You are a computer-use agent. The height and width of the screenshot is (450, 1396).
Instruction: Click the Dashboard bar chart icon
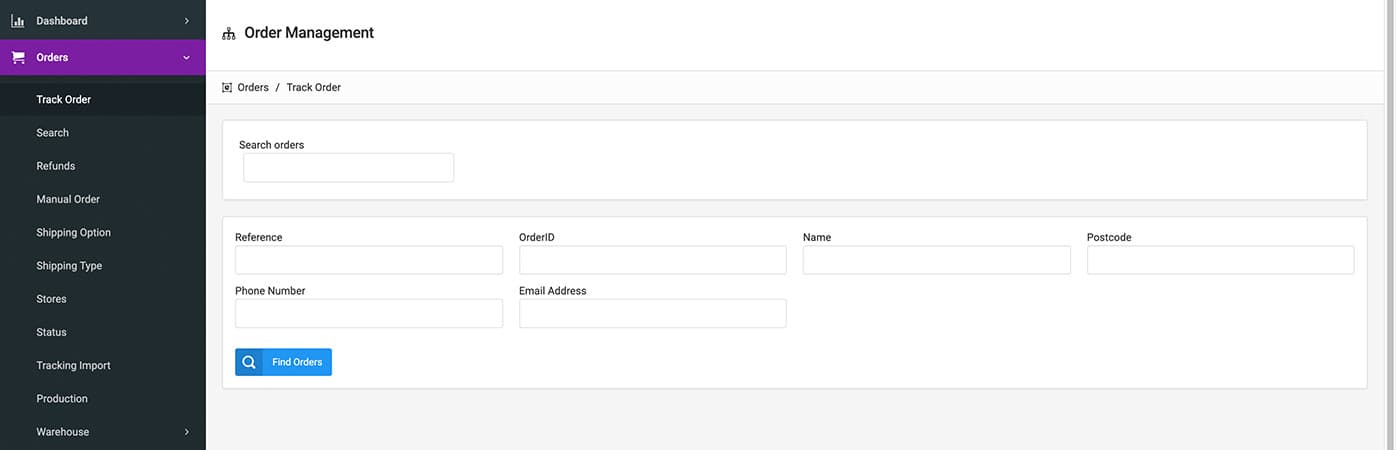pyautogui.click(x=17, y=21)
